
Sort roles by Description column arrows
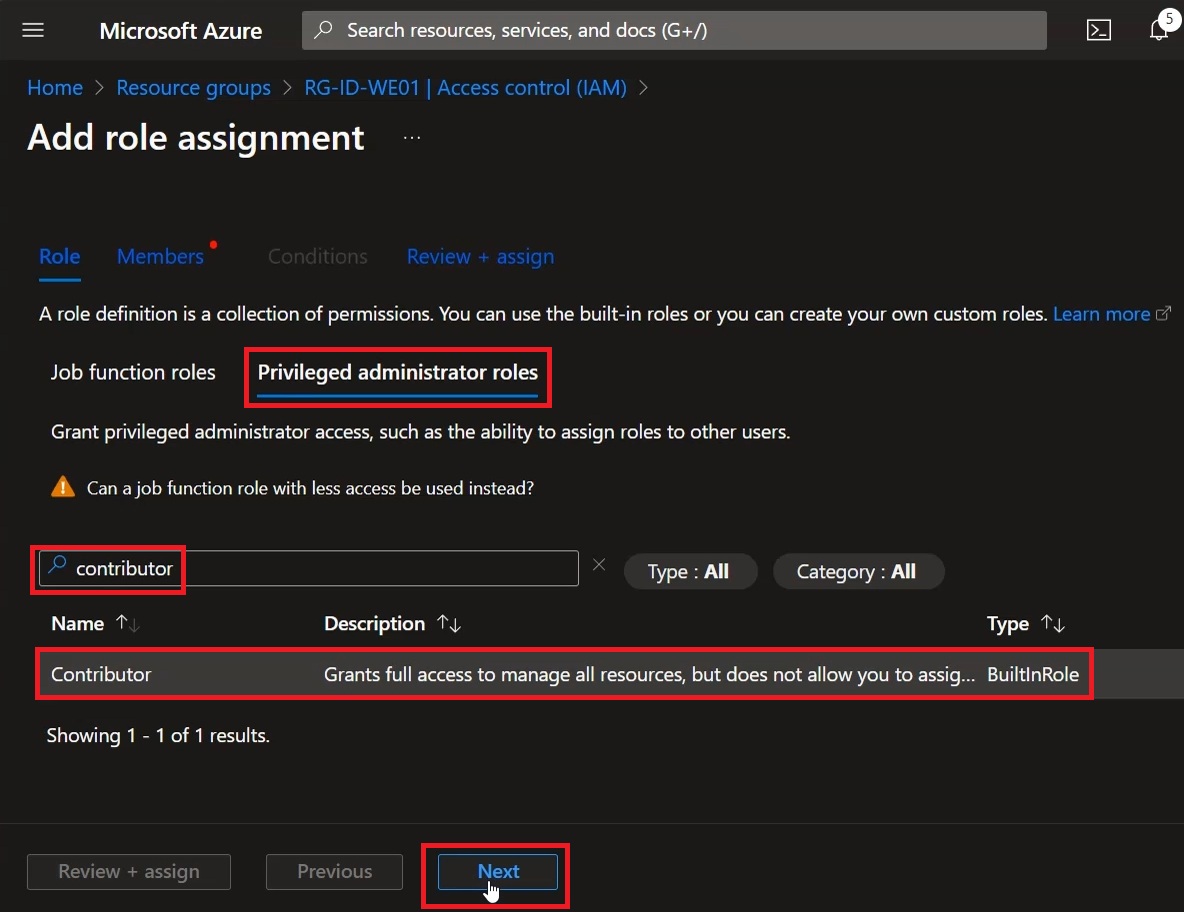[449, 624]
